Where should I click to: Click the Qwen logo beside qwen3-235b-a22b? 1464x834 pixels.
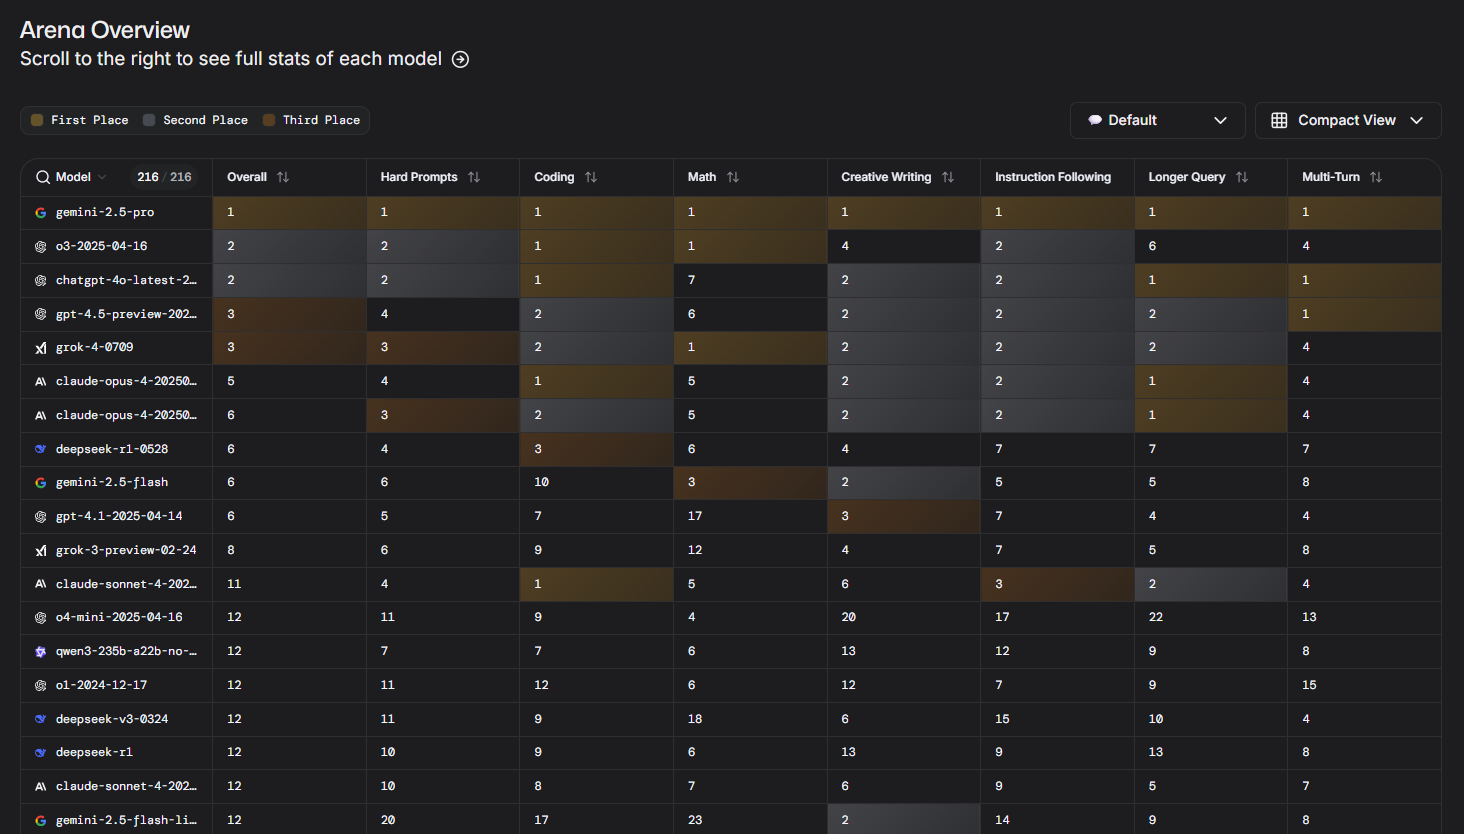pyautogui.click(x=41, y=651)
